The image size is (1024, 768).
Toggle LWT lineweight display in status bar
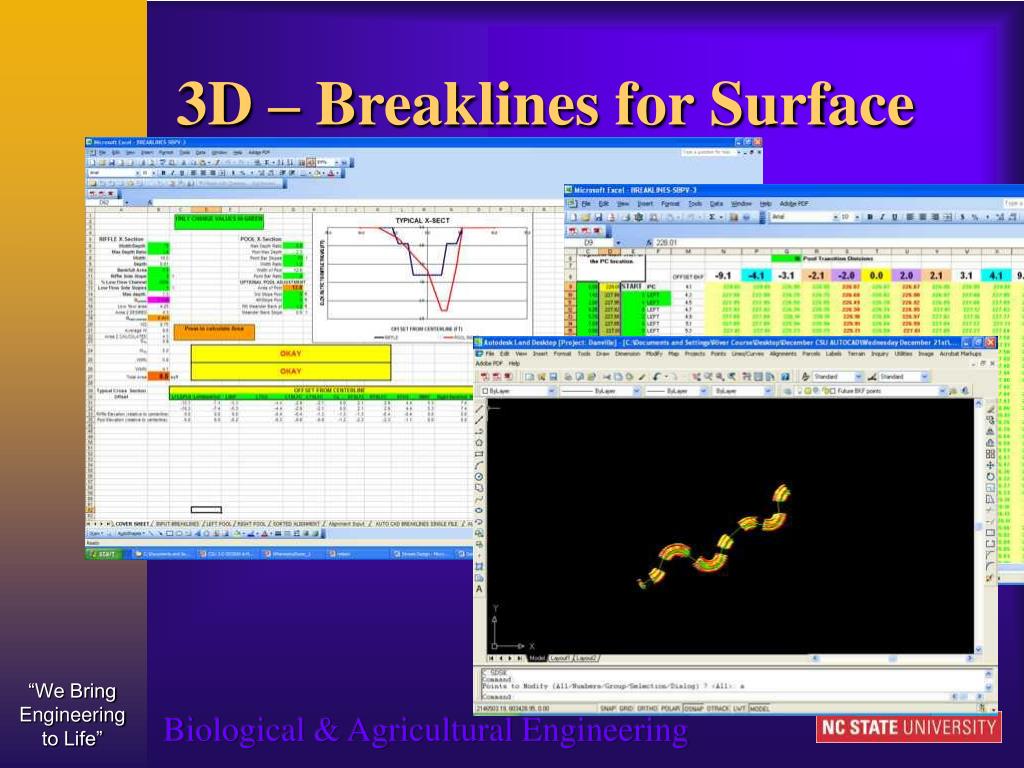(739, 708)
